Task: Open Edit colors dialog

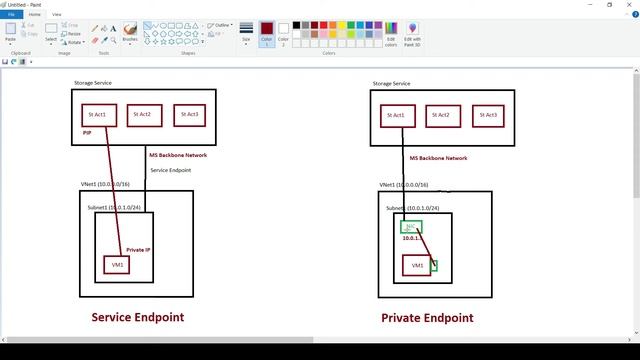Action: pos(391,34)
